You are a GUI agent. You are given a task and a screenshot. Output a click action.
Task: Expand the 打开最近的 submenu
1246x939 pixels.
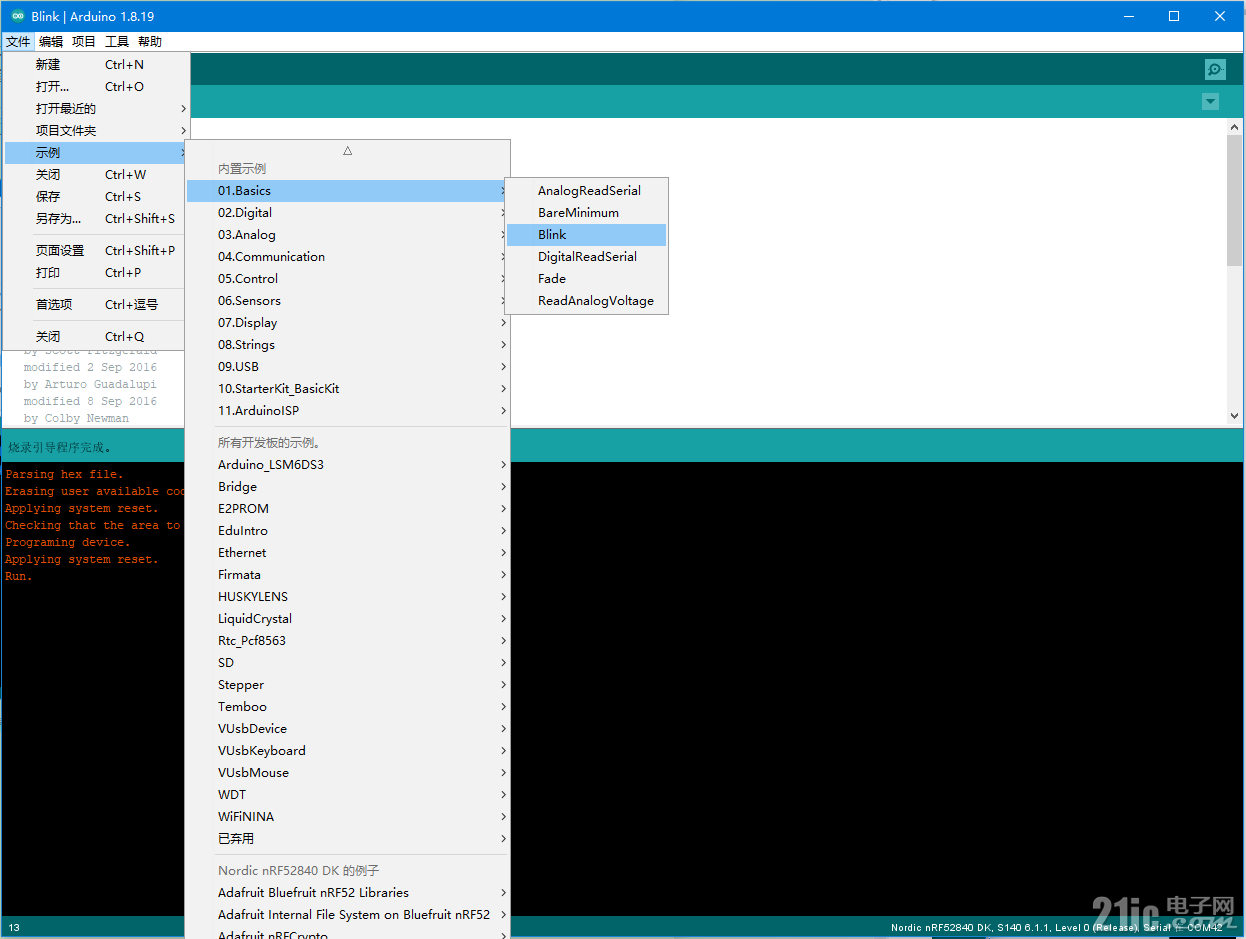click(96, 108)
